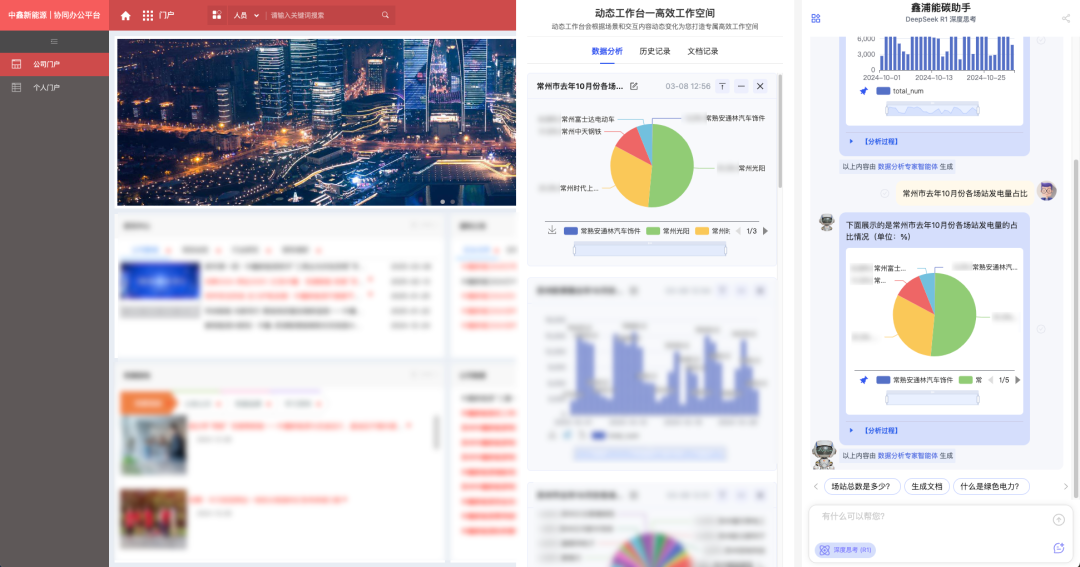
Task: Select 个人门户 in the sidebar
Action: [x=47, y=88]
